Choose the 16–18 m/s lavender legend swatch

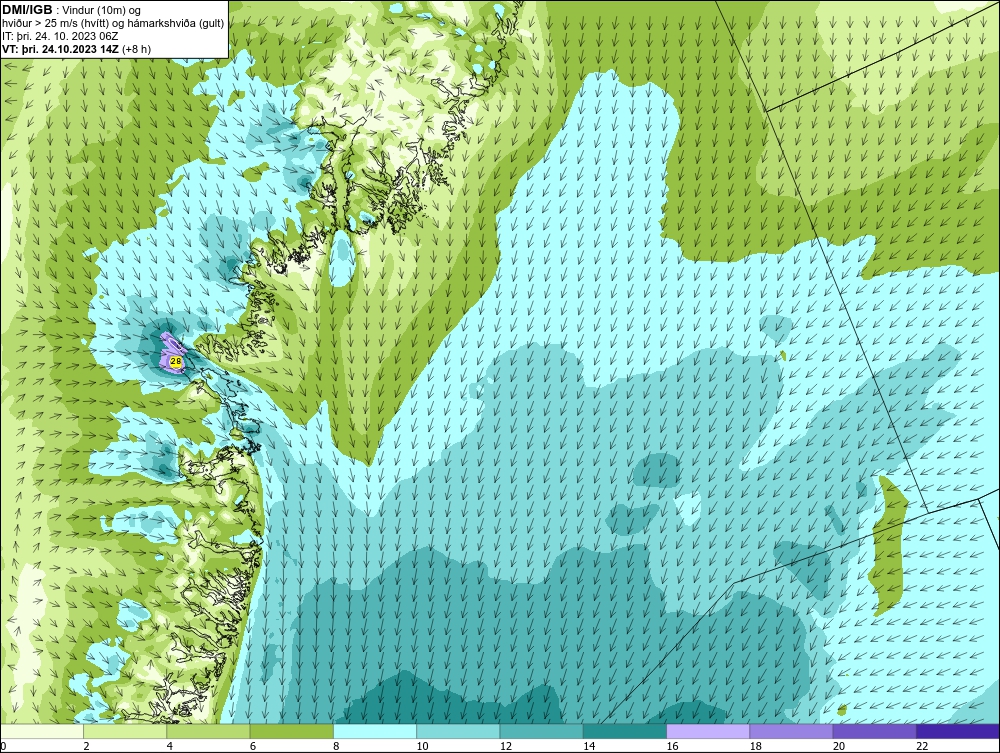tap(708, 731)
